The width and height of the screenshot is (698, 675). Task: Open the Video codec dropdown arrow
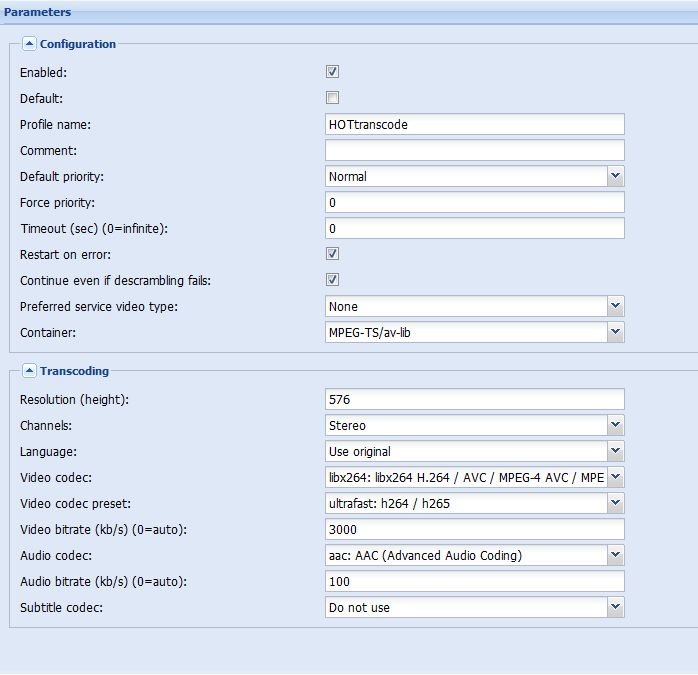tap(615, 477)
